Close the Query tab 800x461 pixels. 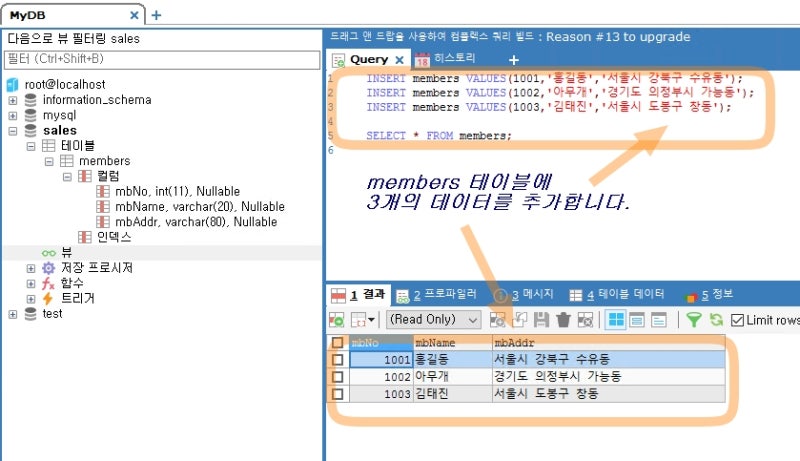pyautogui.click(x=399, y=60)
